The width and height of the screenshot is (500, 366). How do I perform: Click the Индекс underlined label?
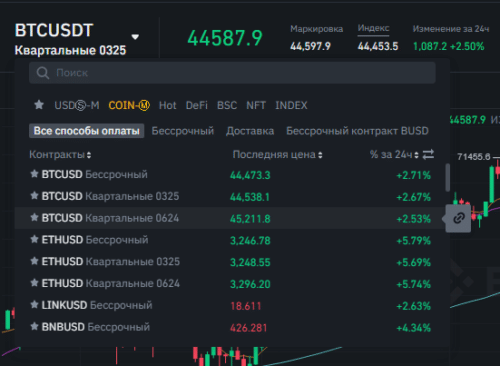click(x=373, y=28)
